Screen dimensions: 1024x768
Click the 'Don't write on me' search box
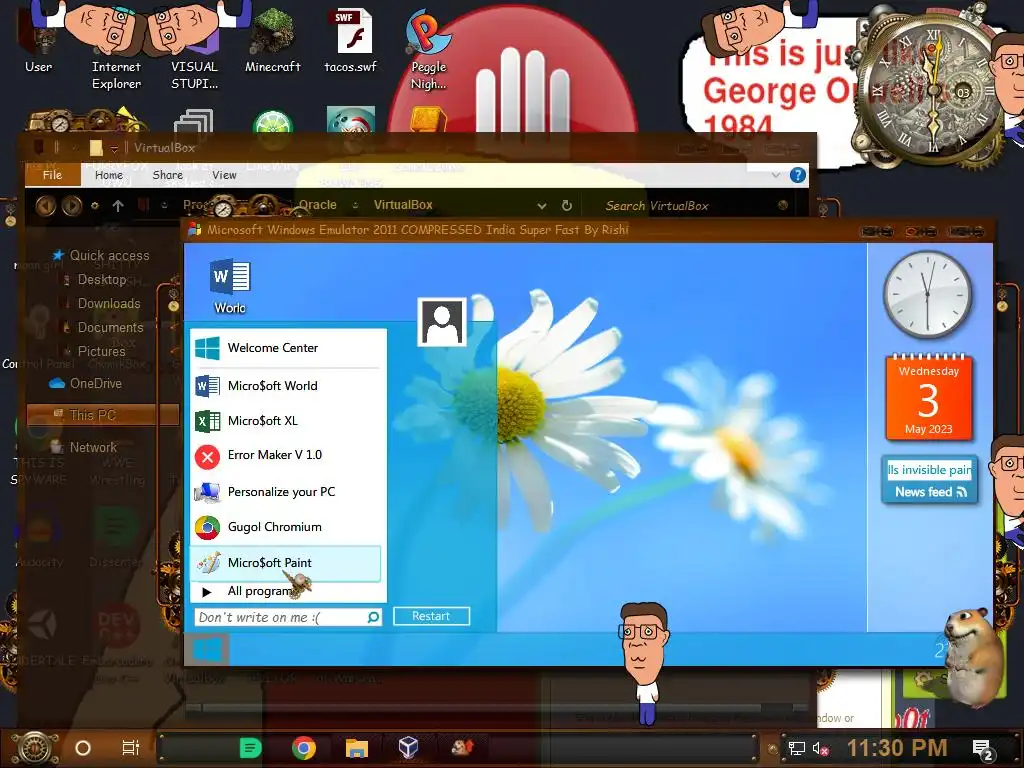coord(281,617)
